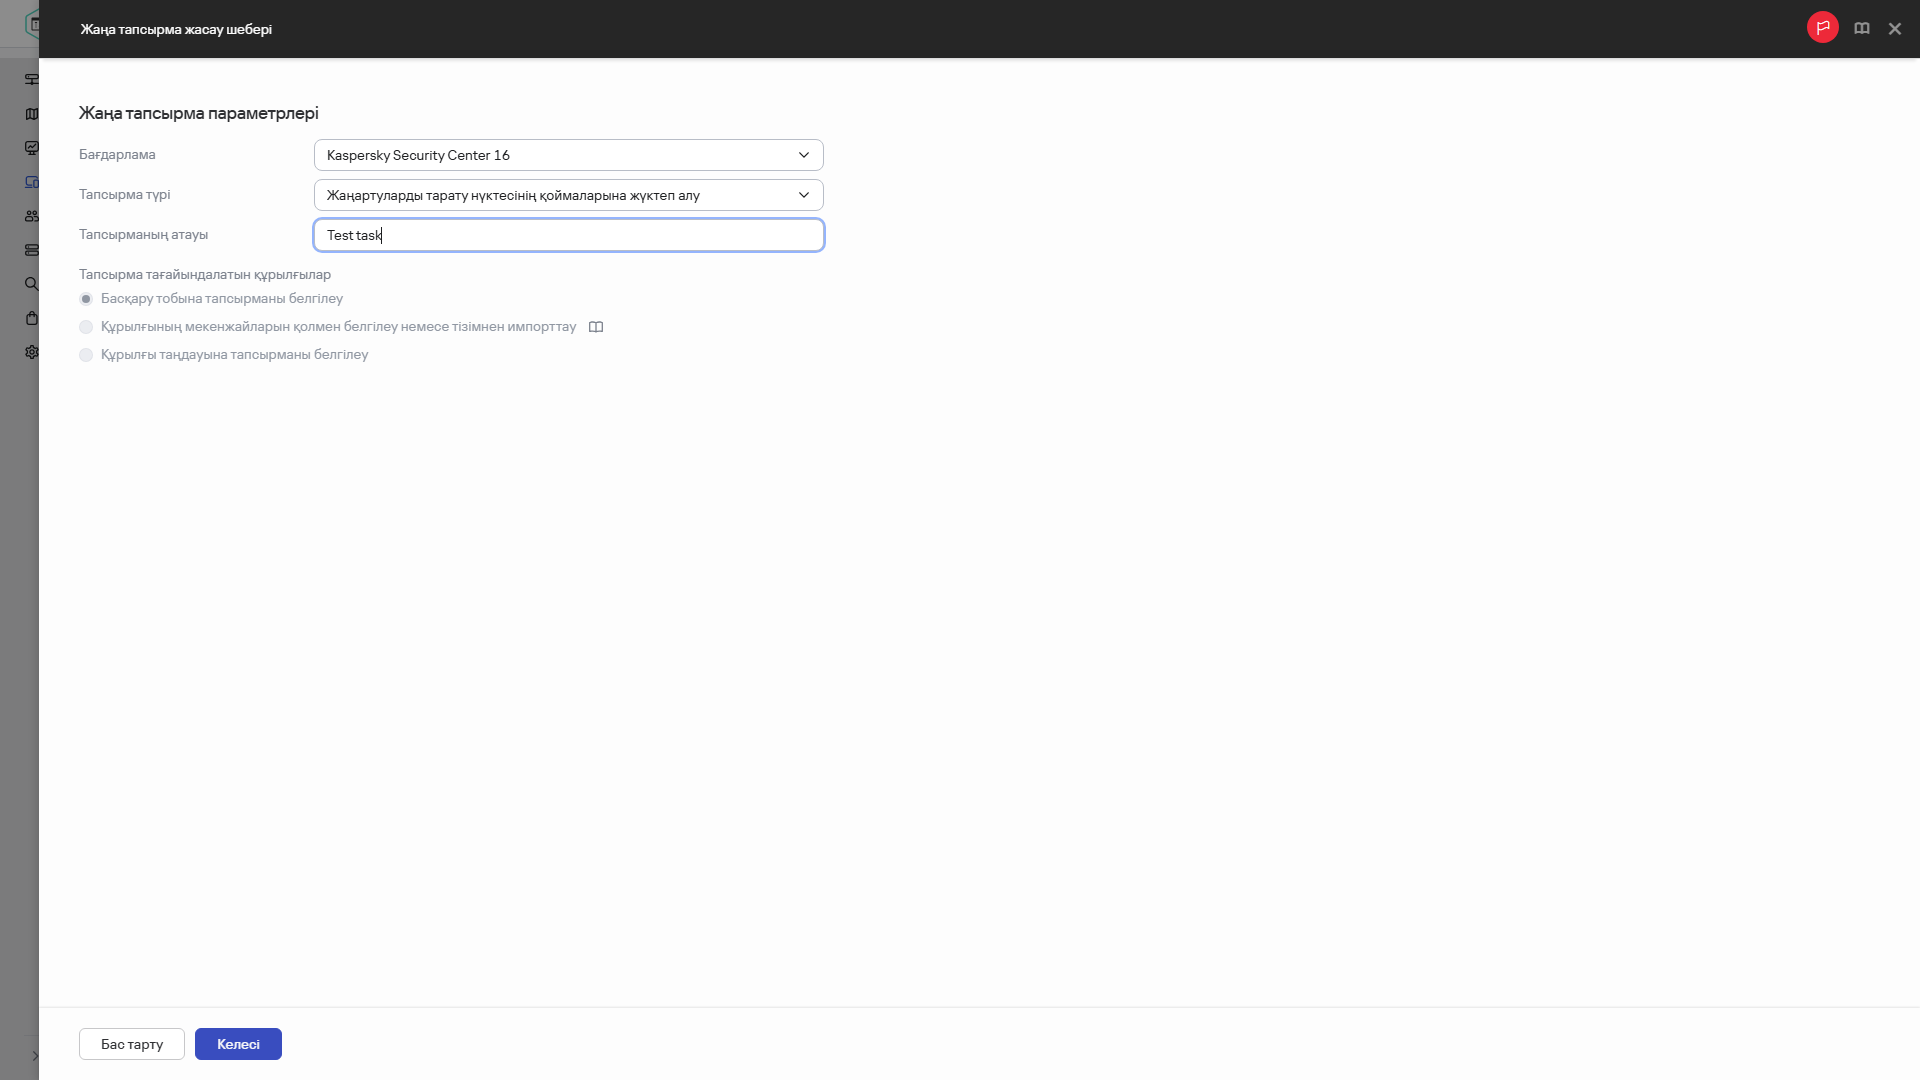Viewport: 1920px width, 1080px height.
Task: Select 'Құрылғының мекенжайларын қолмен белгілеу' radio button
Action: [x=86, y=327]
